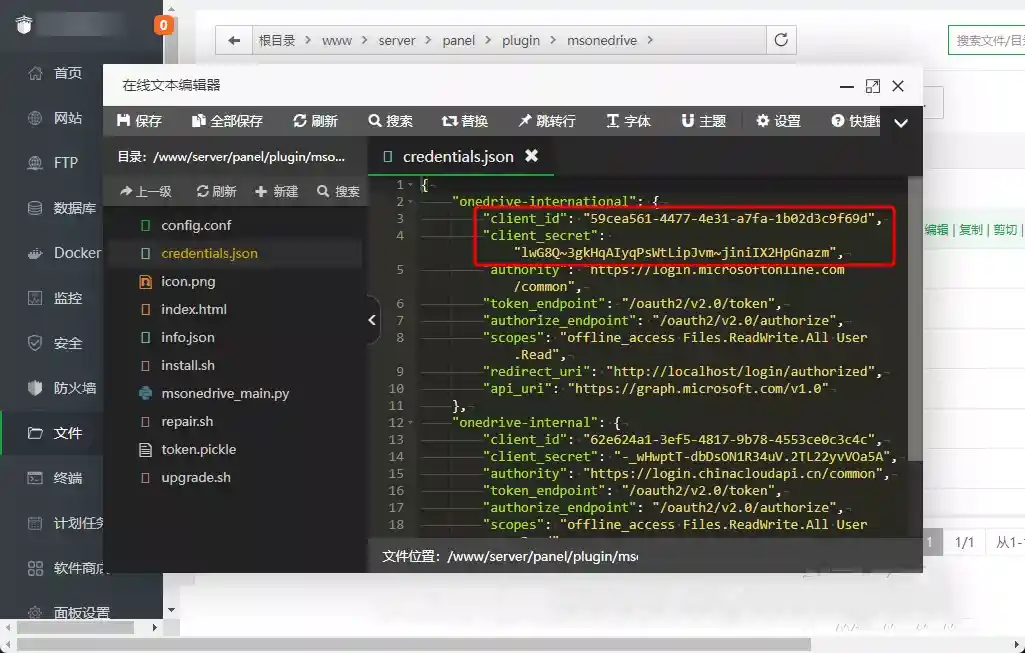This screenshot has height=653, width=1025.
Task: Open the 替换 replace tool
Action: coord(465,121)
